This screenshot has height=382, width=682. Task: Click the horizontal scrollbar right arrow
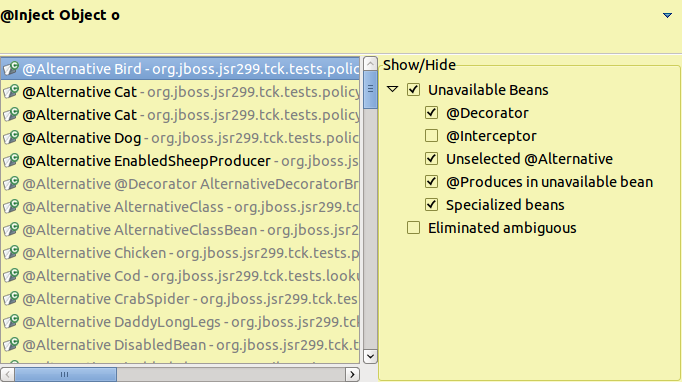[x=352, y=374]
